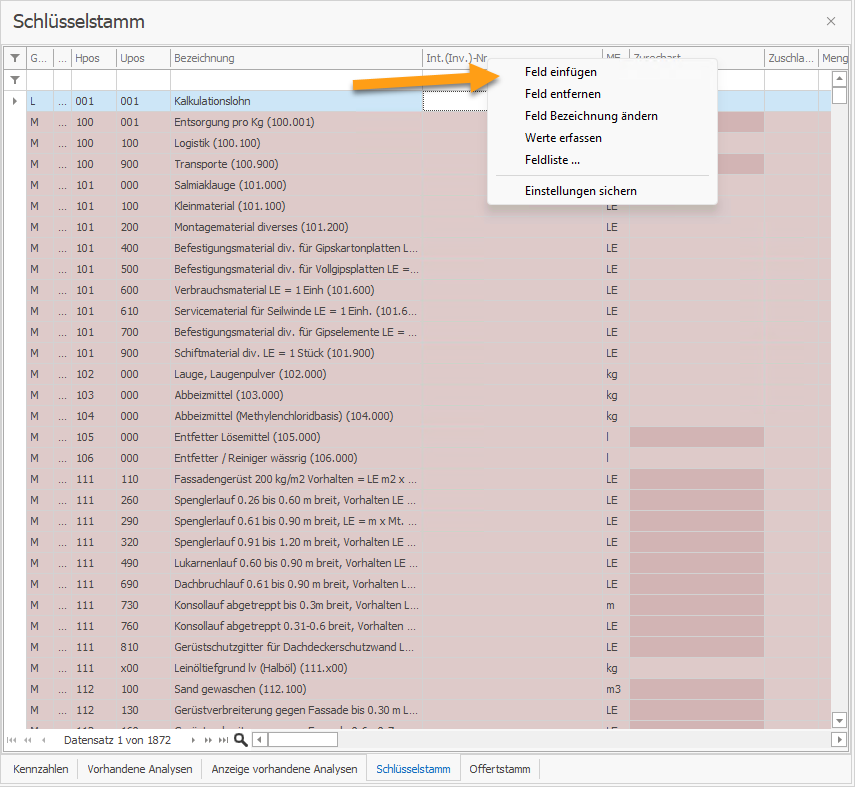Screen dimensions: 855x787
Task: Select row Leinöltiefgrund lv (Halböl) (111.x00)
Action: 429,668
